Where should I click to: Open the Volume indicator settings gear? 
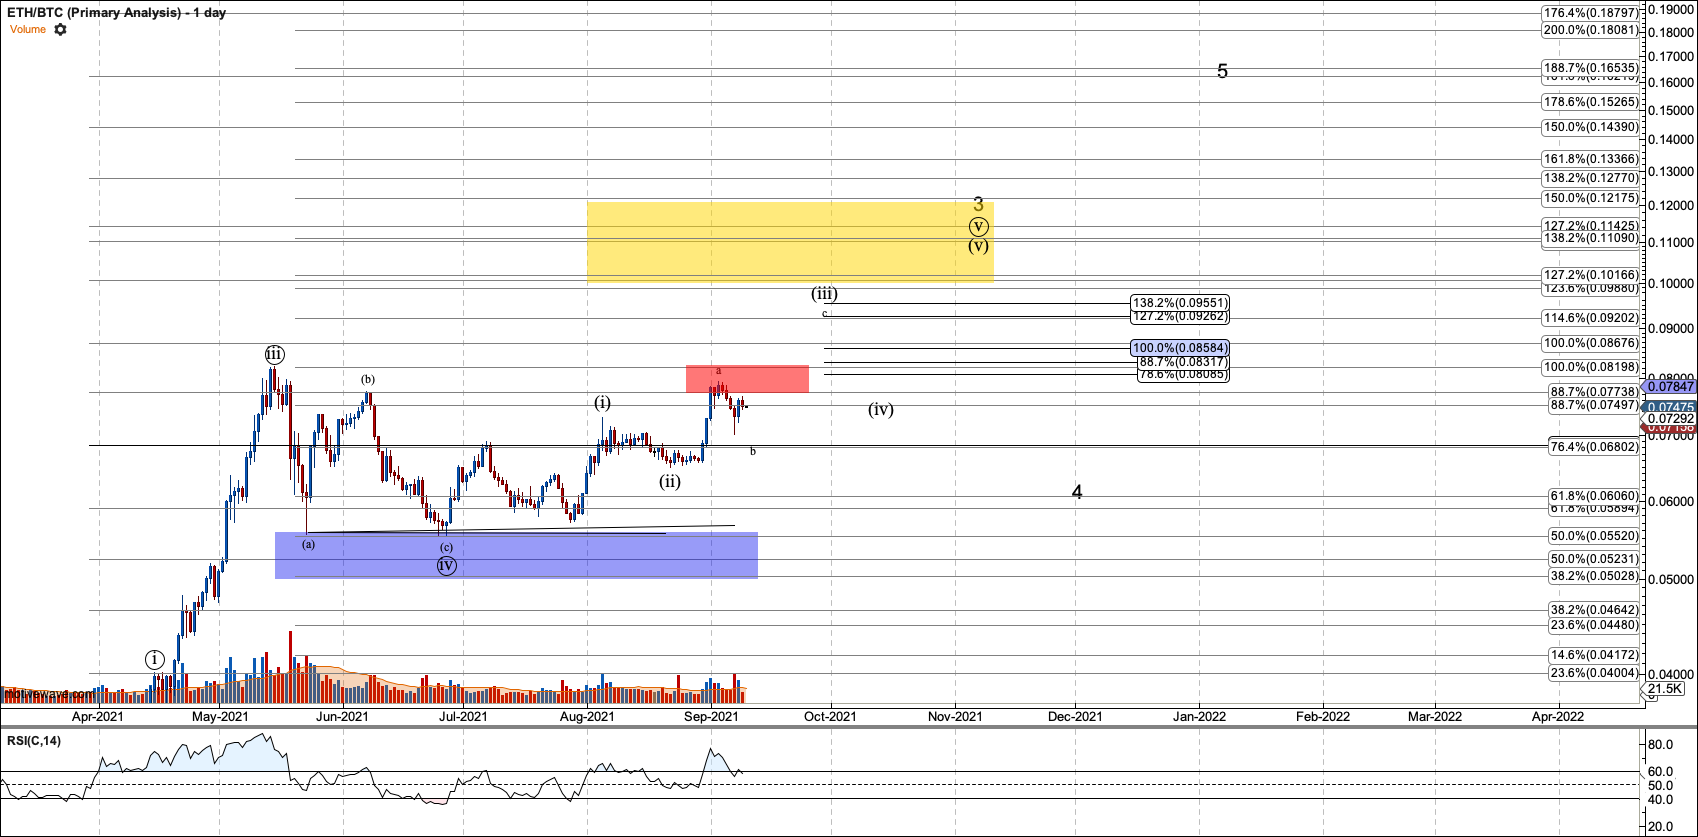point(61,30)
